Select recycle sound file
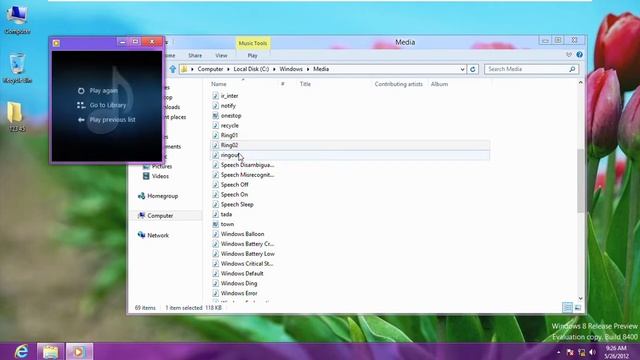Viewport: 640px width, 360px height. pyautogui.click(x=229, y=126)
